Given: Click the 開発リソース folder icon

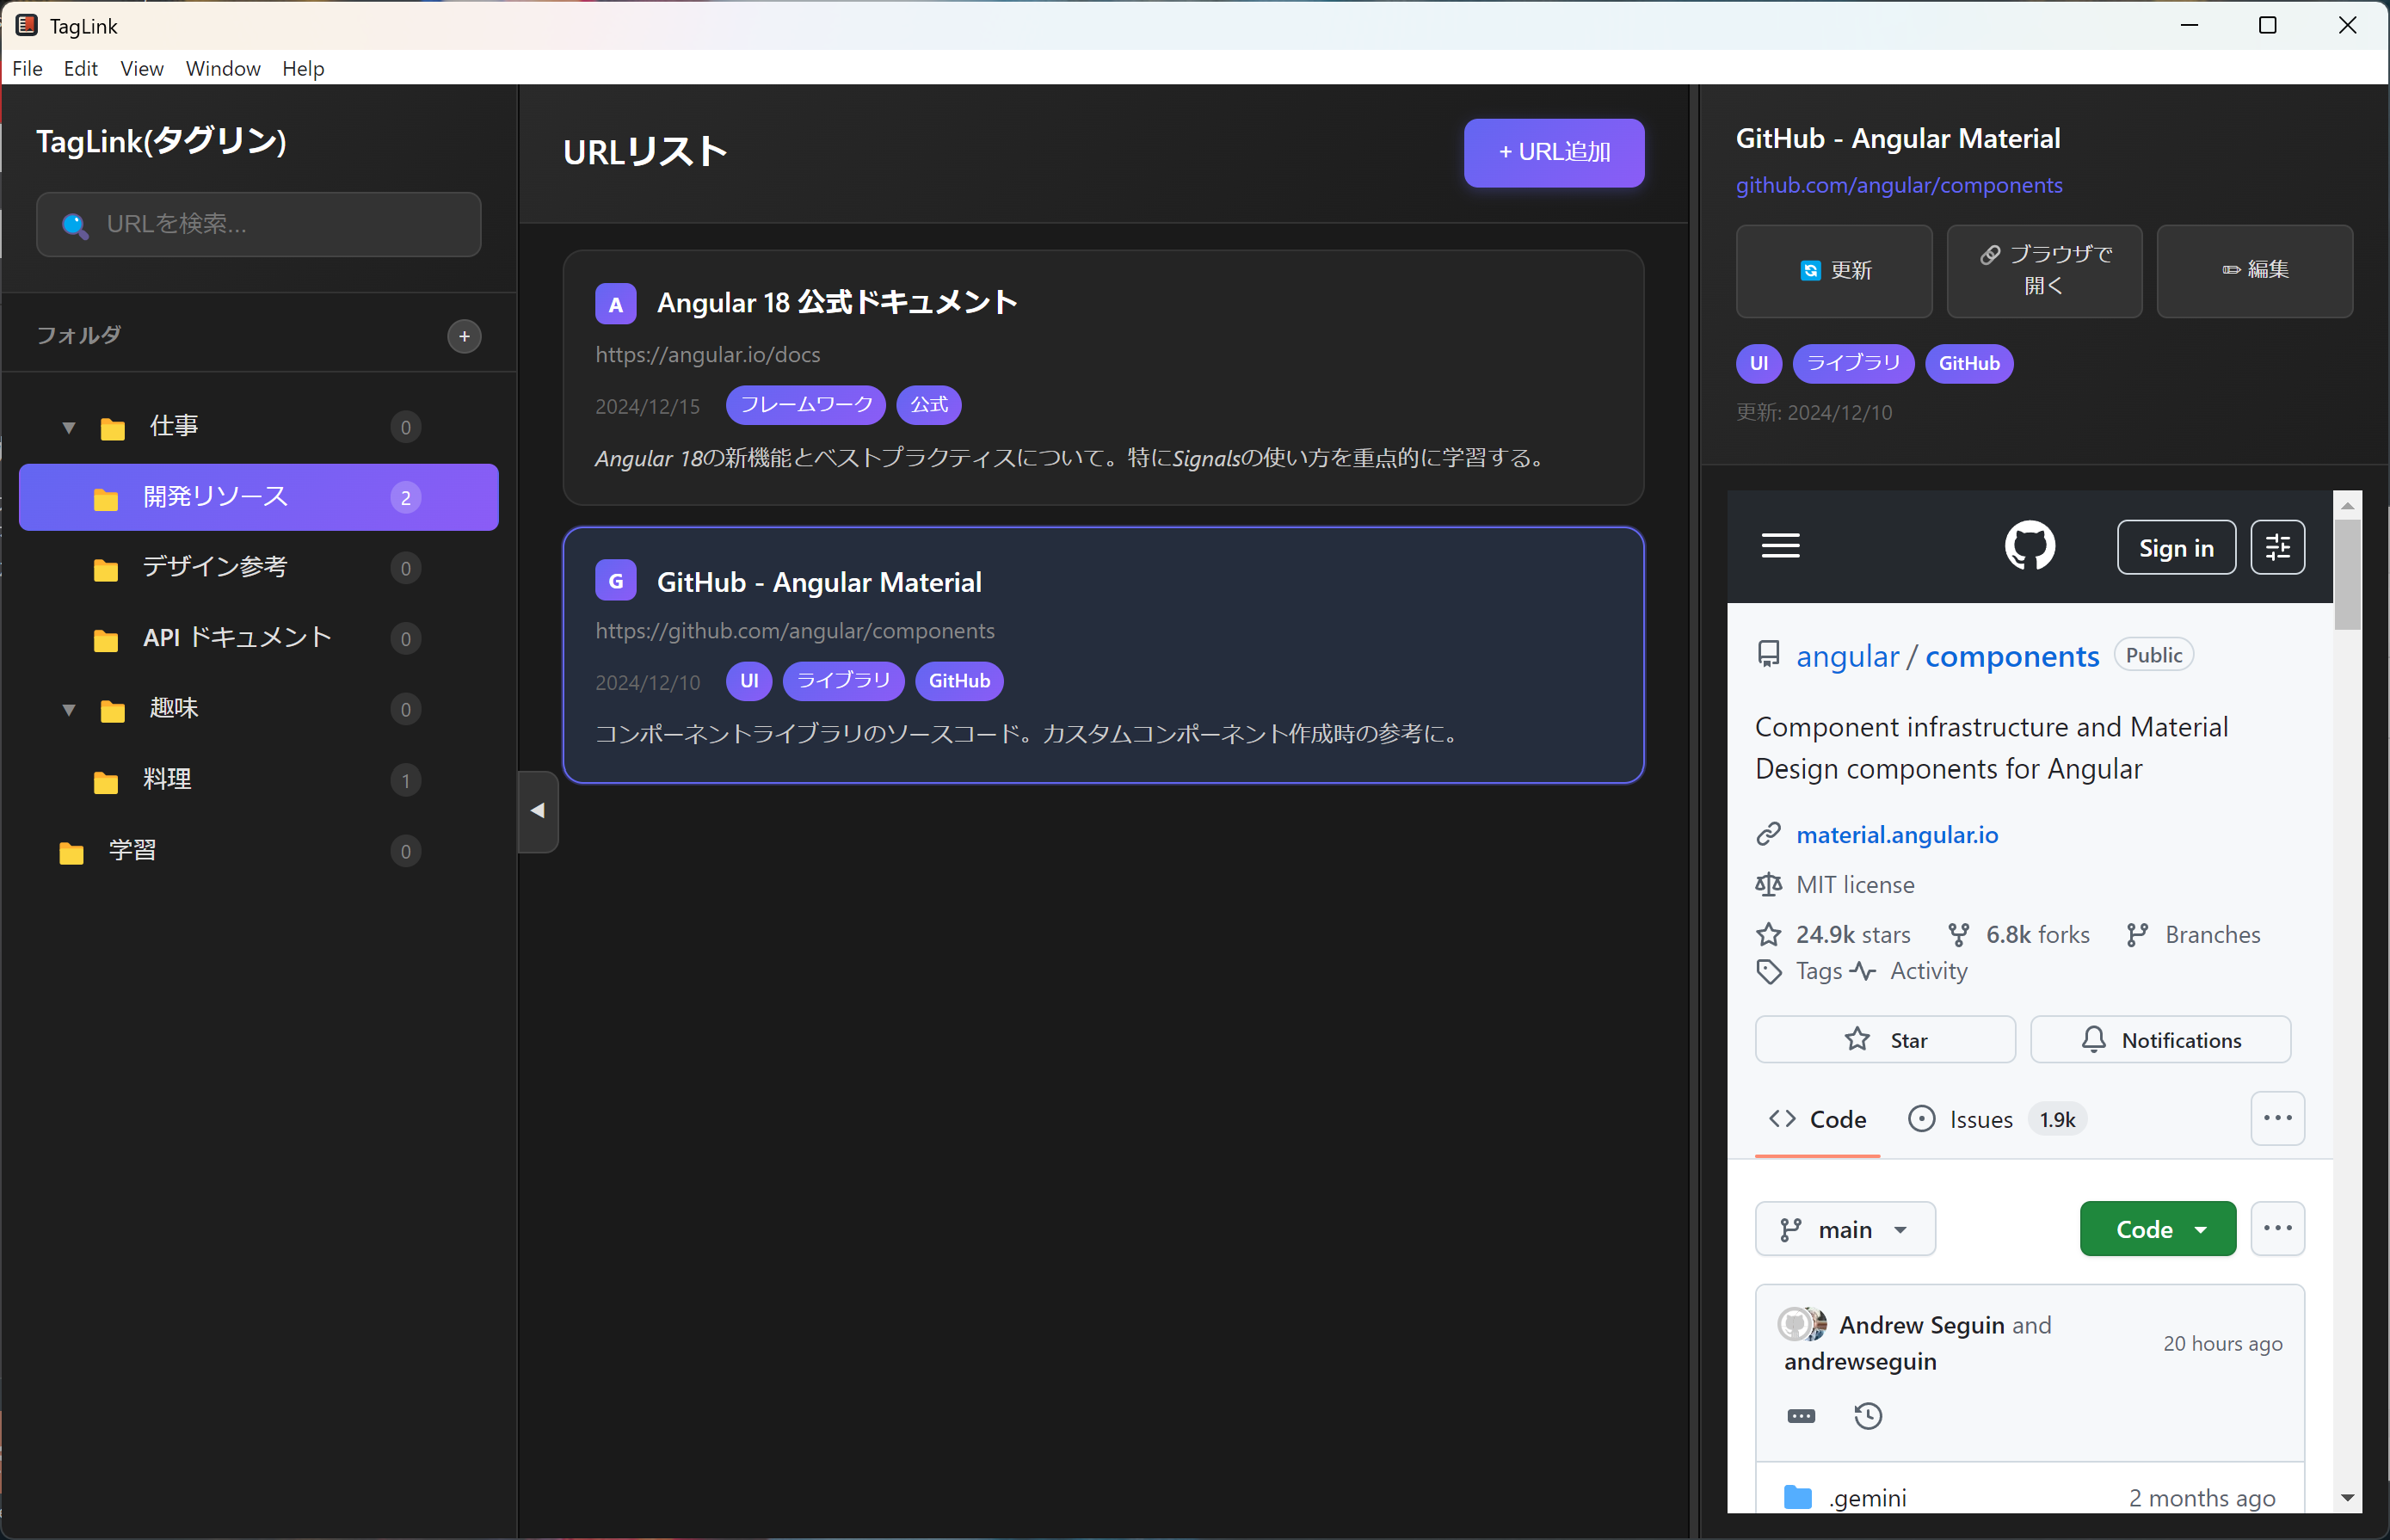Looking at the screenshot, I should point(106,498).
